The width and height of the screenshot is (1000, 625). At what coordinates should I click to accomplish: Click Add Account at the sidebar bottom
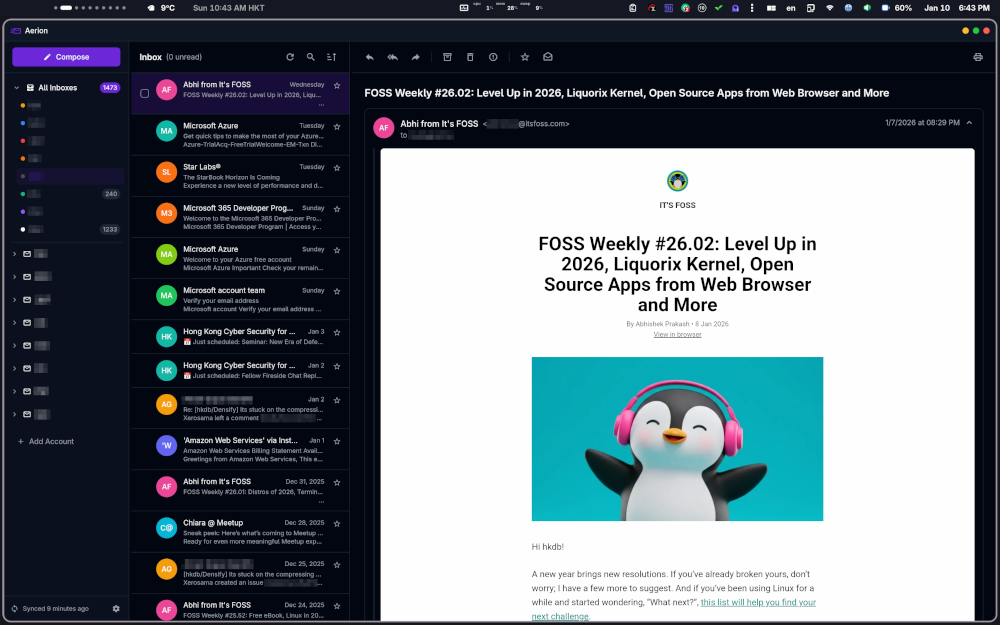coord(46,441)
